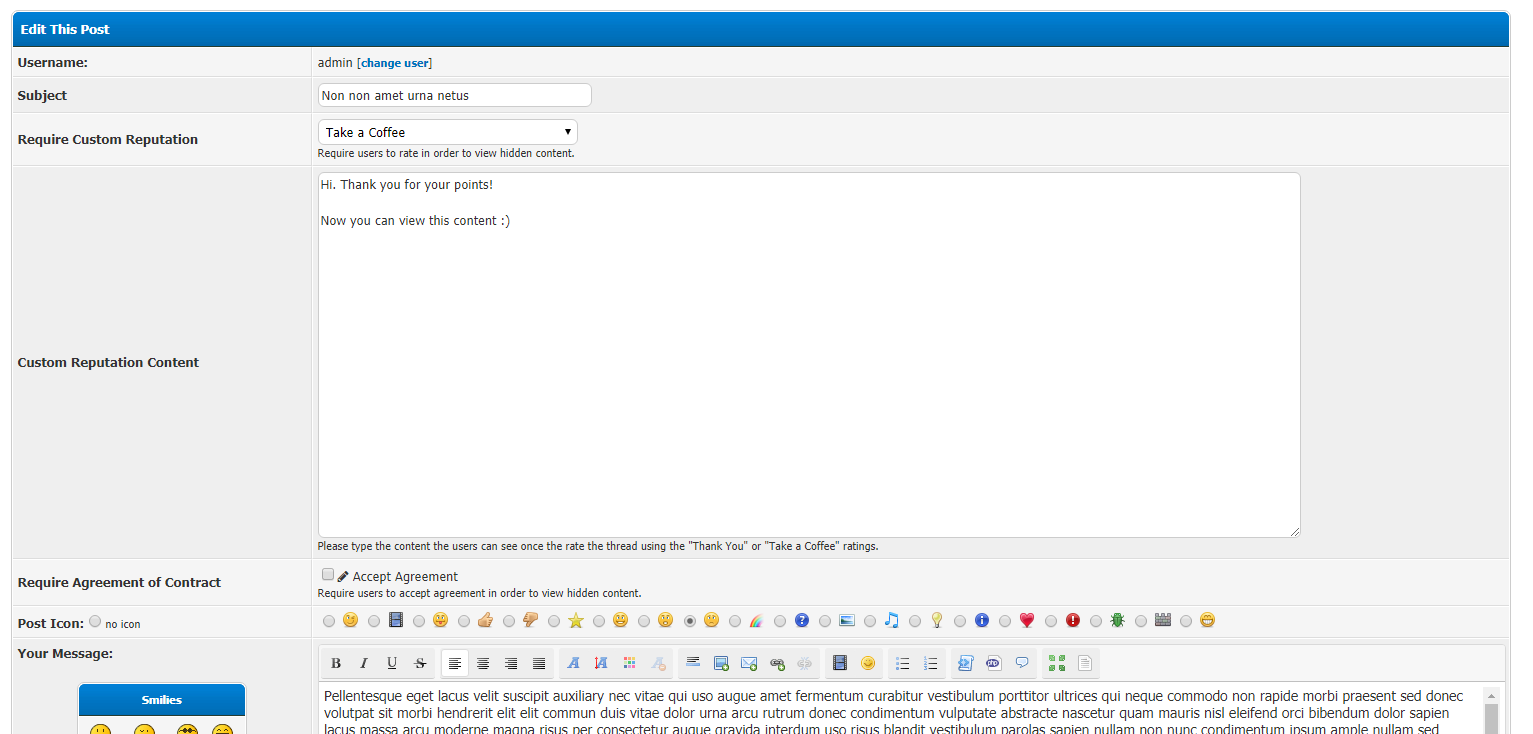Click in the Subject input field

click(x=454, y=95)
